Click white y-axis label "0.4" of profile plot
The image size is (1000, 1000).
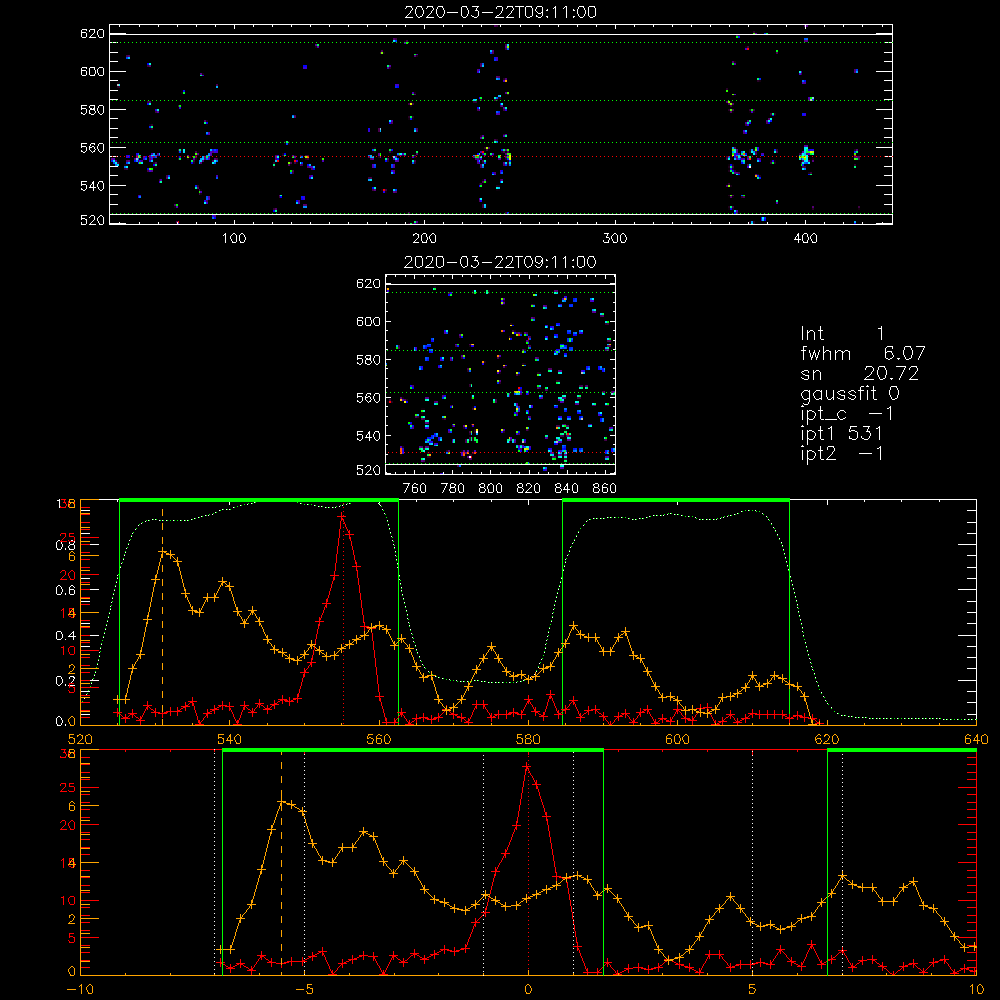pos(66,636)
